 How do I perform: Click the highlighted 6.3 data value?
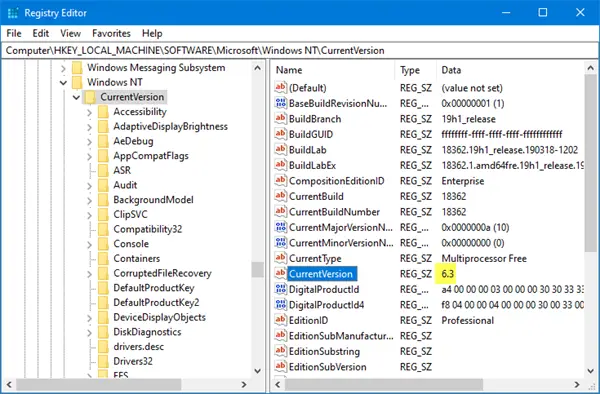pyautogui.click(x=447, y=274)
